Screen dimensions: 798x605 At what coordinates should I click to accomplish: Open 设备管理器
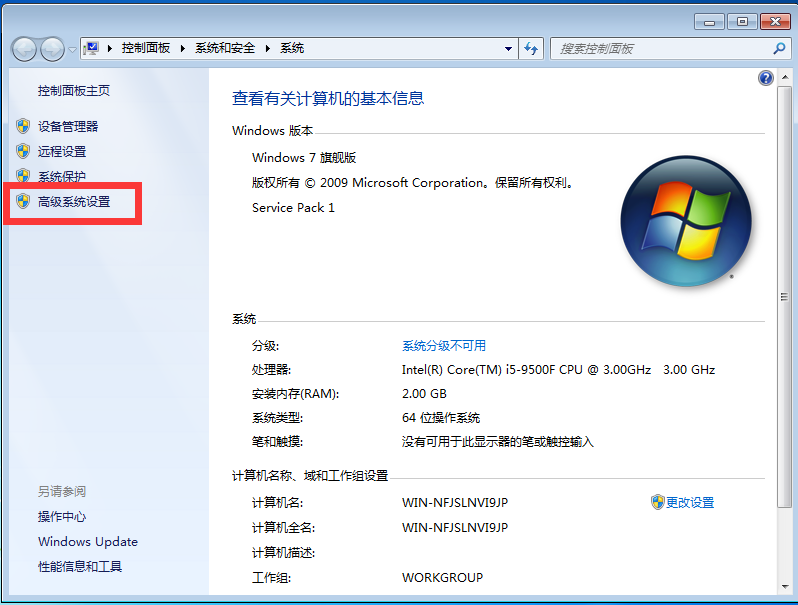coord(68,126)
